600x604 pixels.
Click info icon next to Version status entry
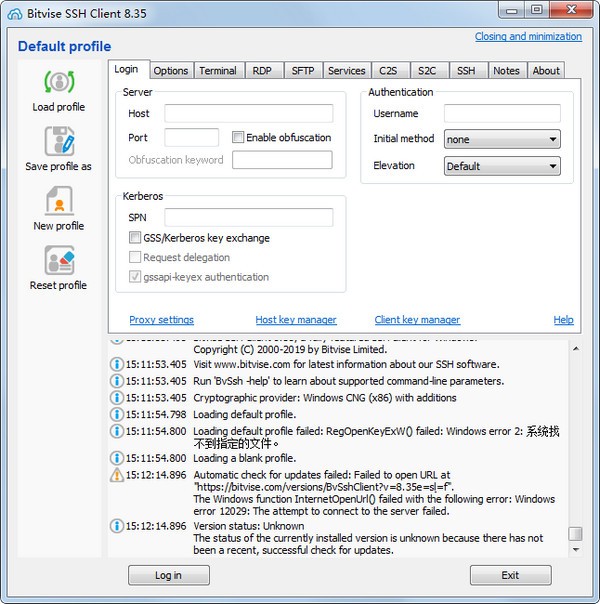pos(117,526)
